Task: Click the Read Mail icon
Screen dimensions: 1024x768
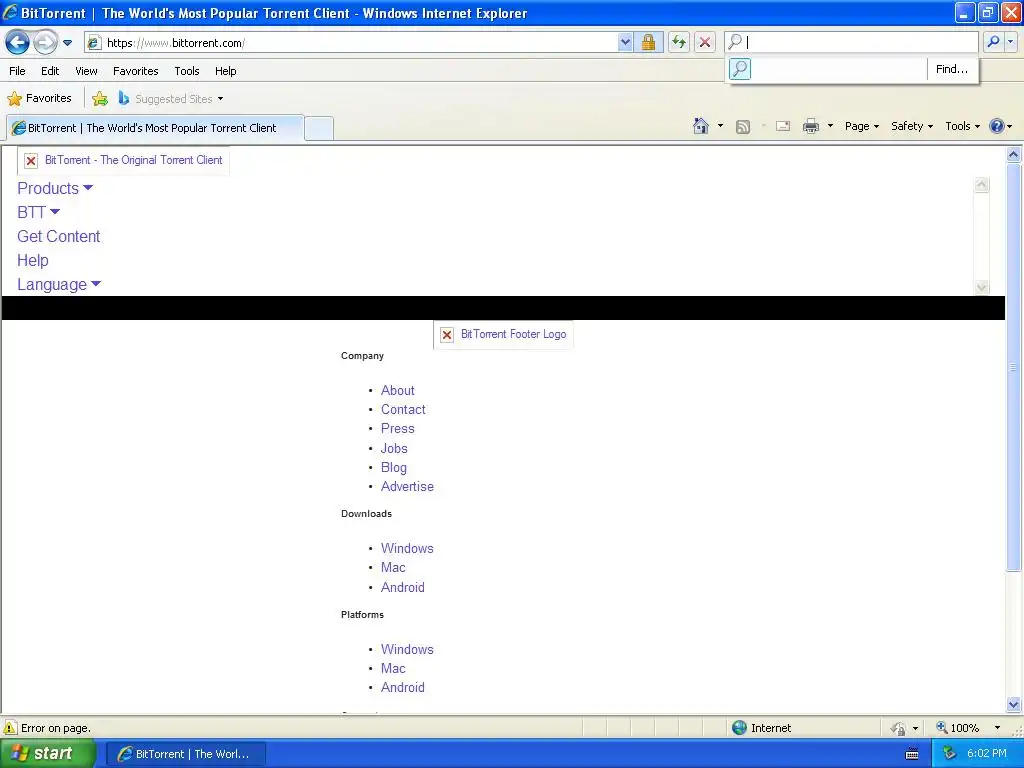Action: click(783, 126)
